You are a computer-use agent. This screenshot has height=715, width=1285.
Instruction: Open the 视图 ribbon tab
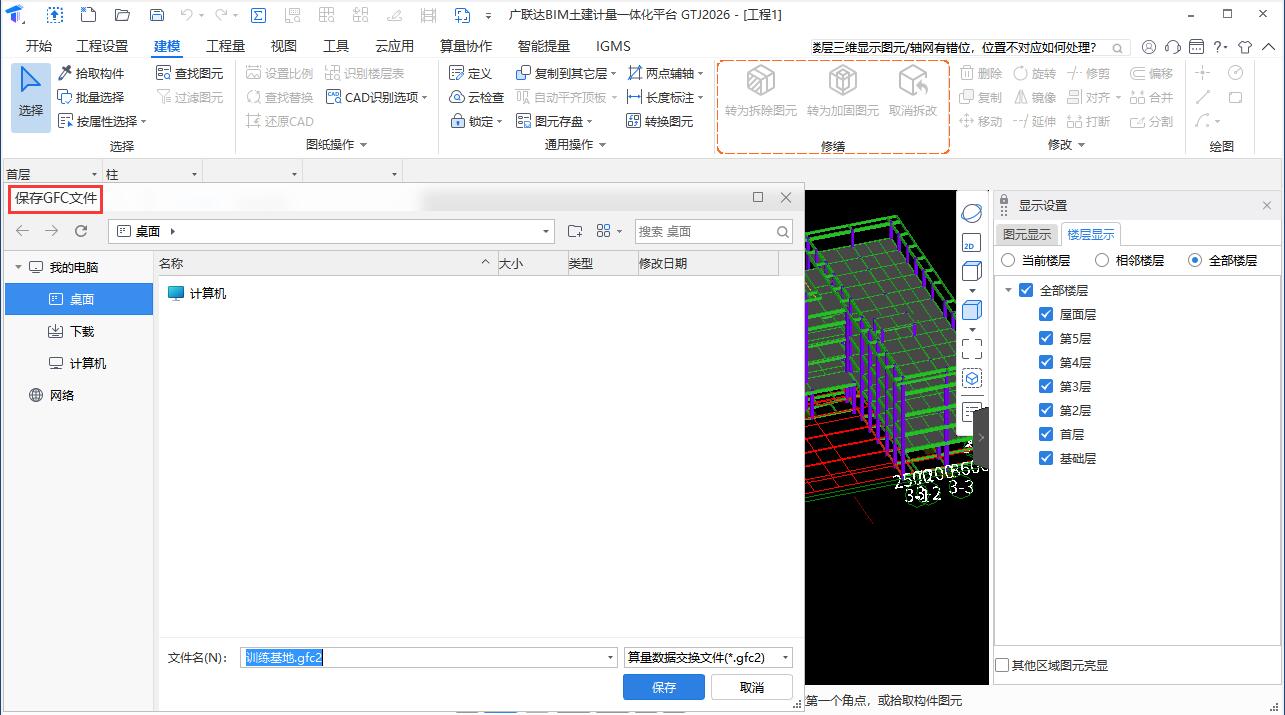284,46
